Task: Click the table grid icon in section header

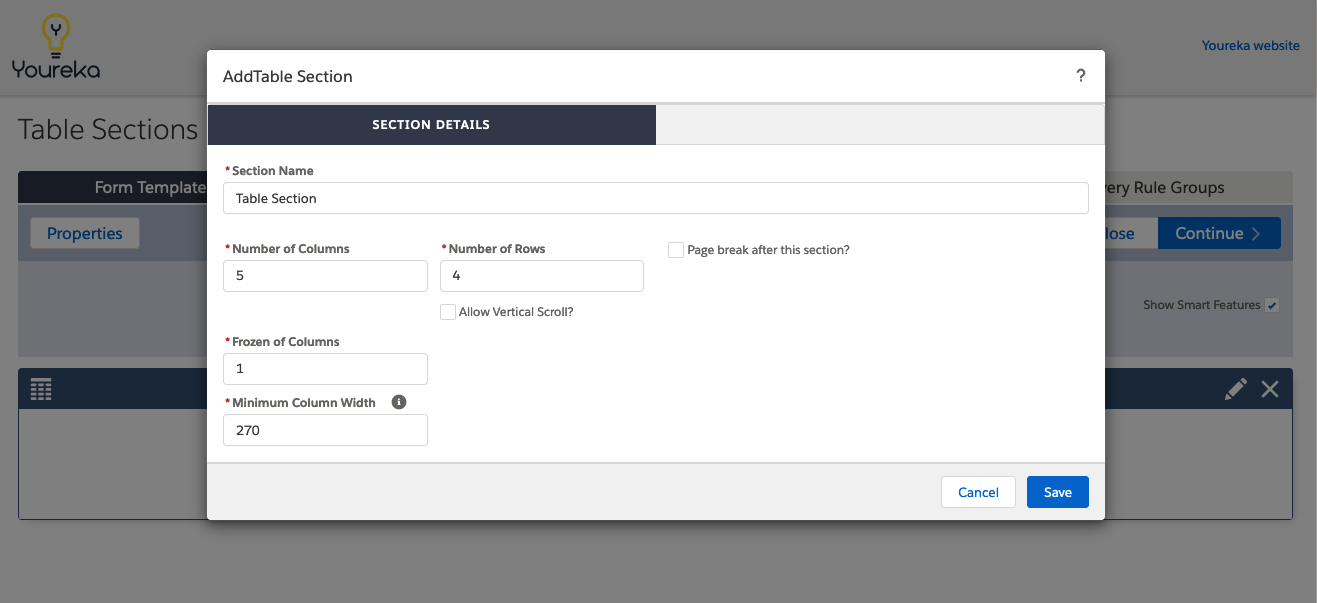Action: coord(41,389)
